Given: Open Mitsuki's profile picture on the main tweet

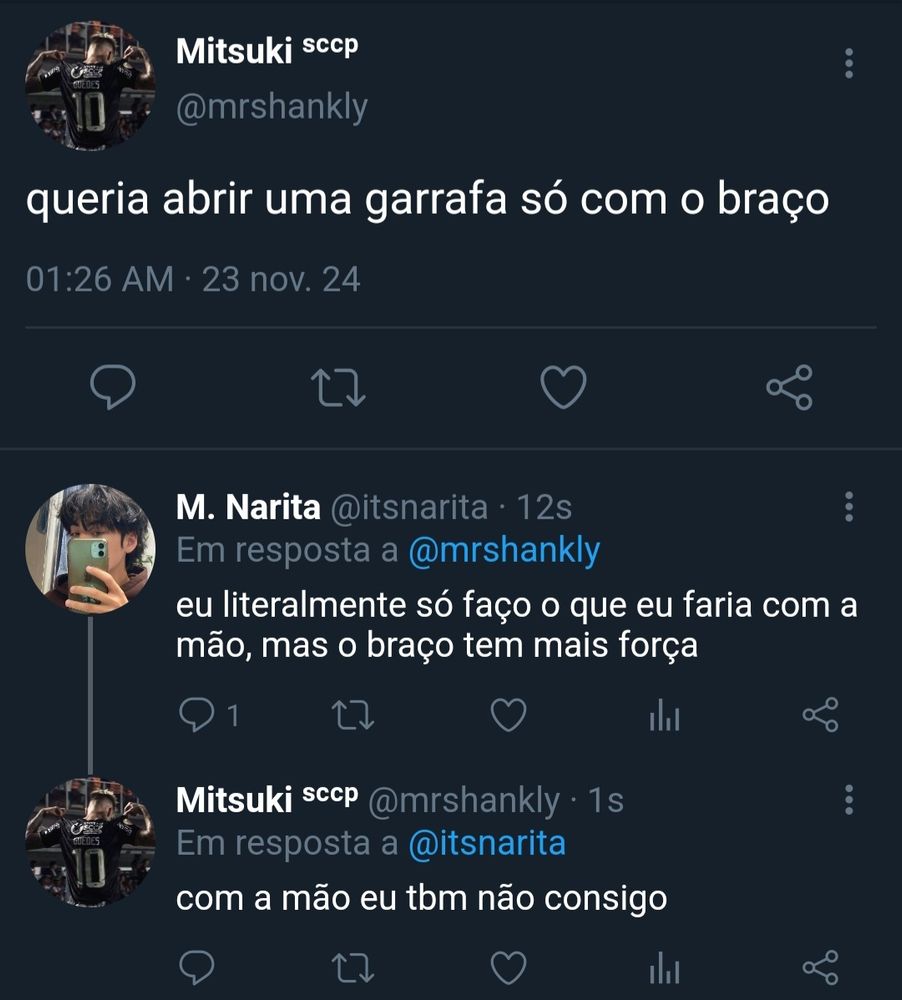Looking at the screenshot, I should click(90, 85).
